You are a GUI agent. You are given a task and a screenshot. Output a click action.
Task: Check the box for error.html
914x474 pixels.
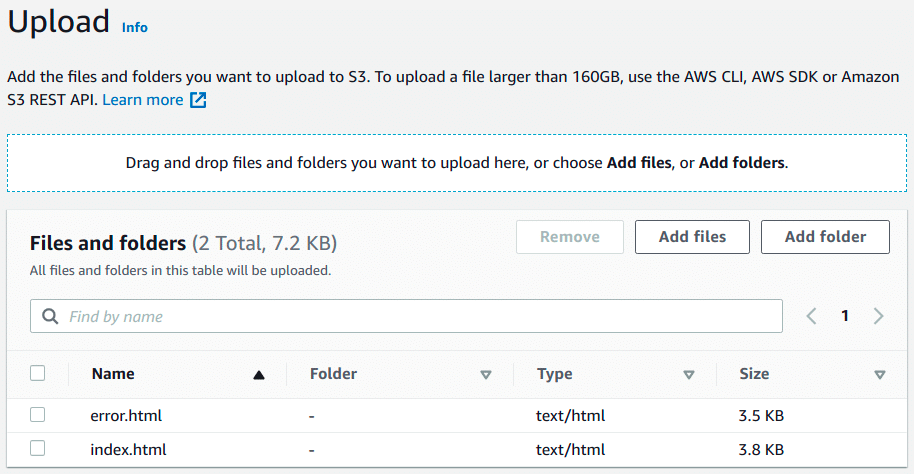38,415
